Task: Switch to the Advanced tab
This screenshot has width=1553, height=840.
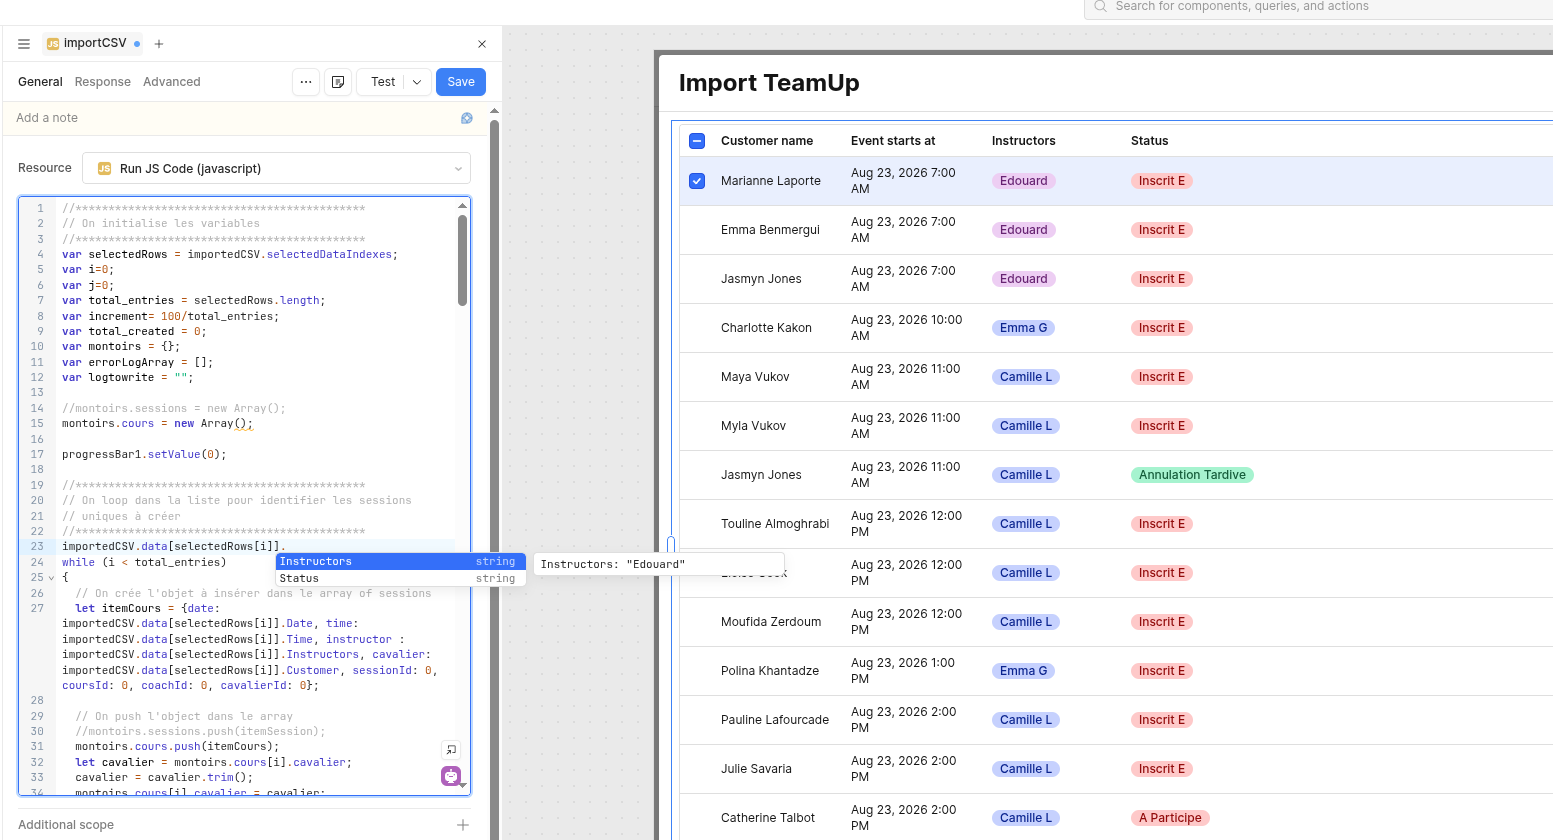Action: [x=172, y=82]
